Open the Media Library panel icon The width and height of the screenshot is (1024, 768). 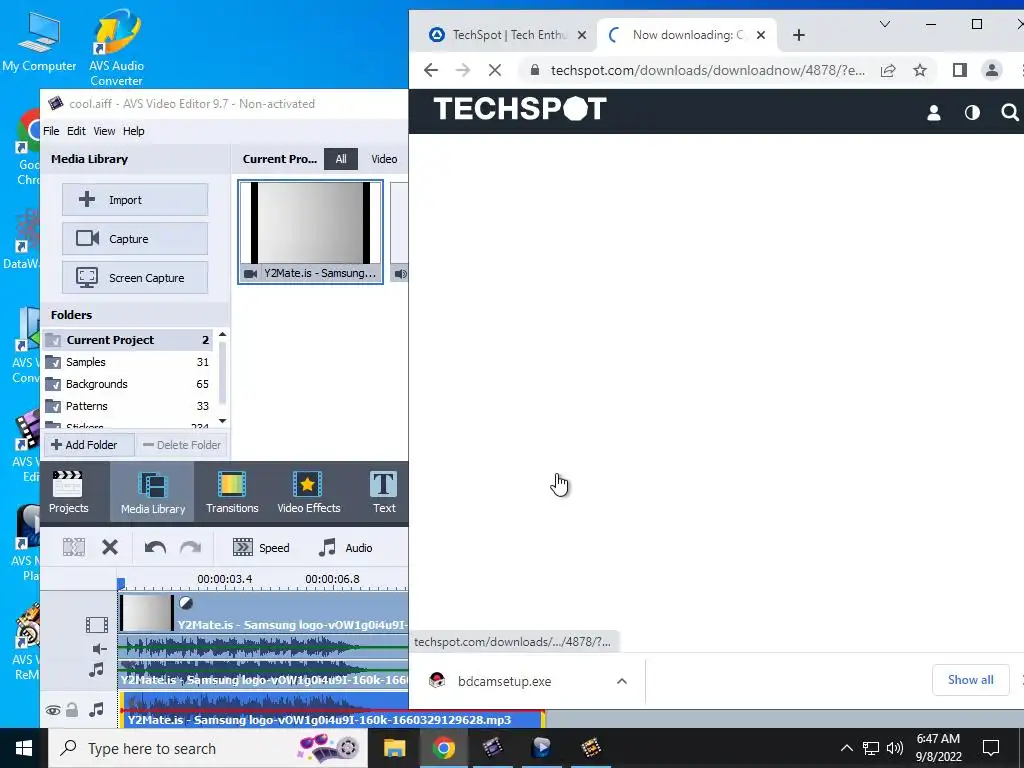[x=153, y=492]
